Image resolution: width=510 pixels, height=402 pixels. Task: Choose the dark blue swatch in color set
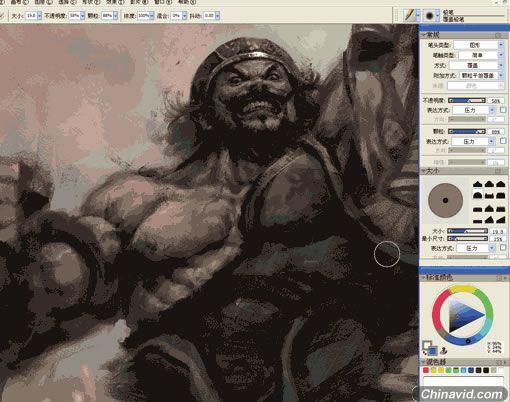[x=471, y=370]
